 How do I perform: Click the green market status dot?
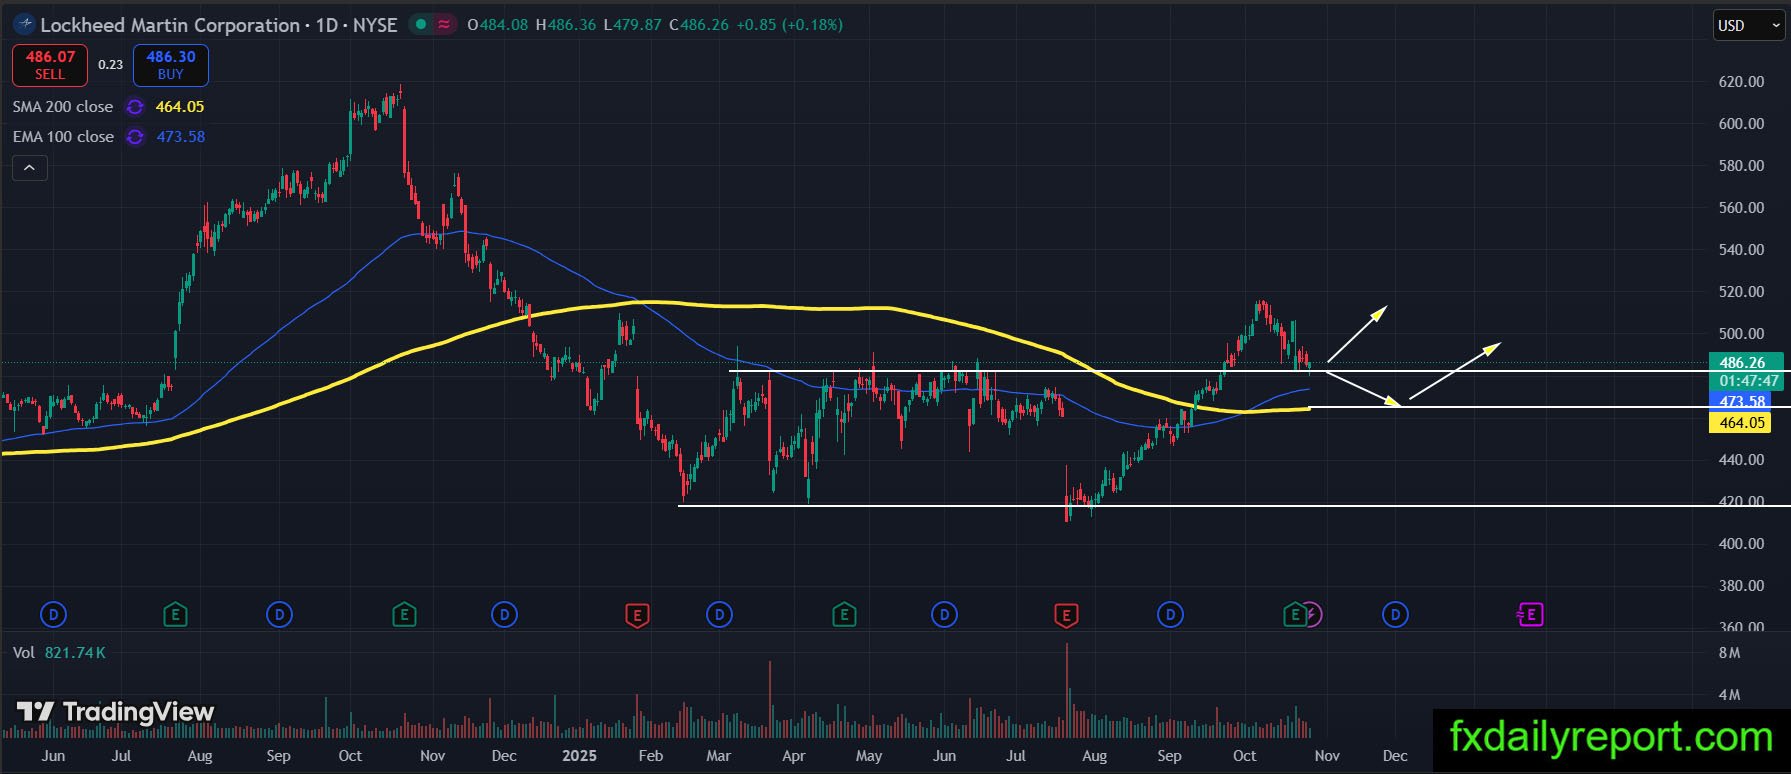(x=421, y=24)
